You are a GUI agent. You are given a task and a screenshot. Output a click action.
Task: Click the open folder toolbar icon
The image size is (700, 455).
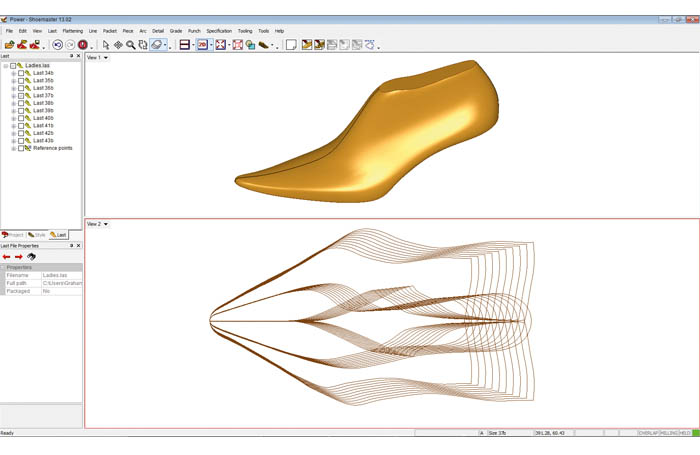pyautogui.click(x=9, y=45)
